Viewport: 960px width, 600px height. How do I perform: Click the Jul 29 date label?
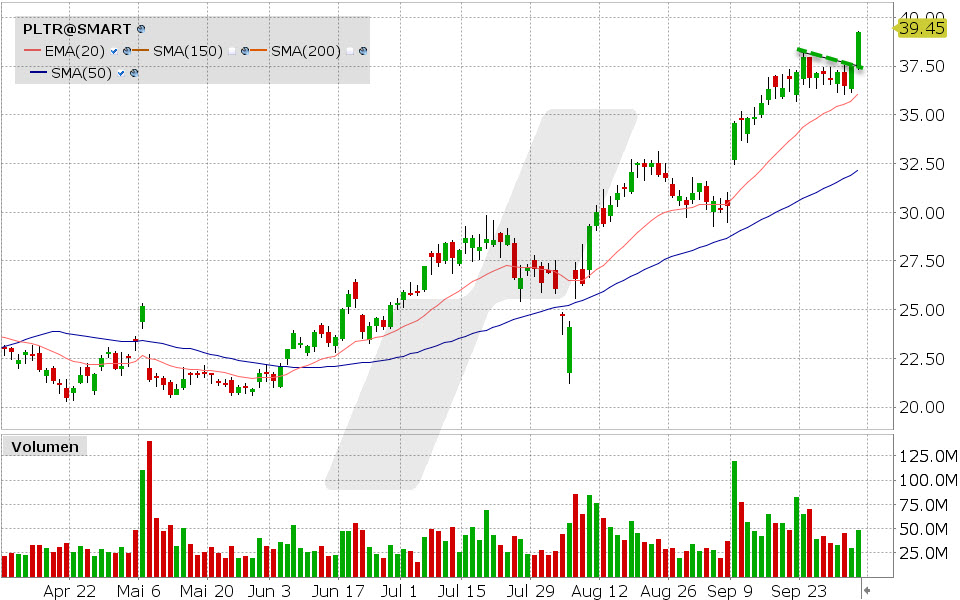(x=530, y=591)
